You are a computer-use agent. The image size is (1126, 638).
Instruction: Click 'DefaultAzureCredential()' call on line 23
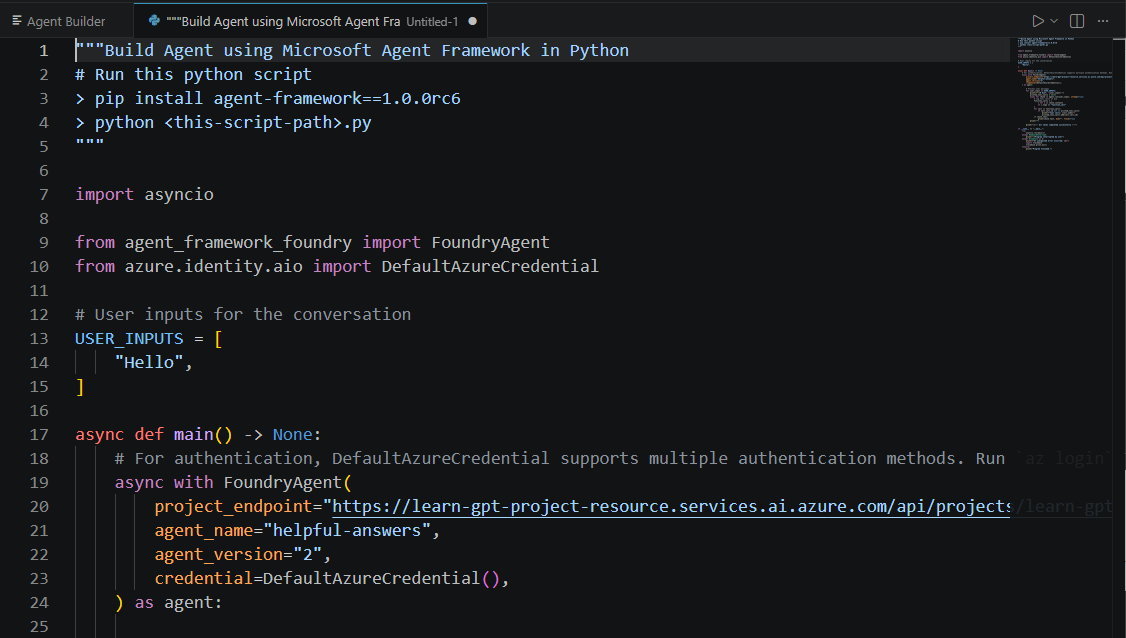tap(381, 578)
